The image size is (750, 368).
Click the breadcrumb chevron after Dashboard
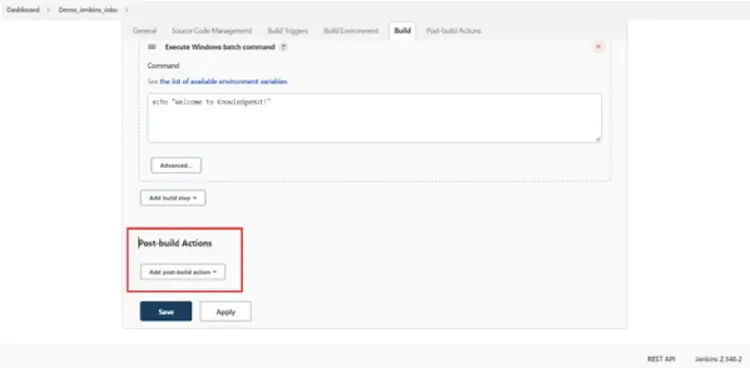(x=49, y=10)
